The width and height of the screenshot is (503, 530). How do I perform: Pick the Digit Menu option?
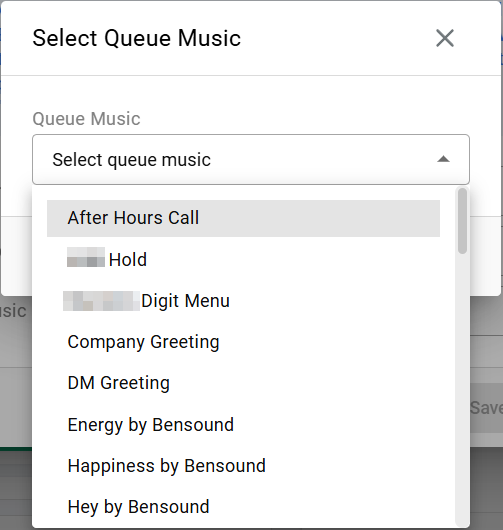pyautogui.click(x=243, y=301)
